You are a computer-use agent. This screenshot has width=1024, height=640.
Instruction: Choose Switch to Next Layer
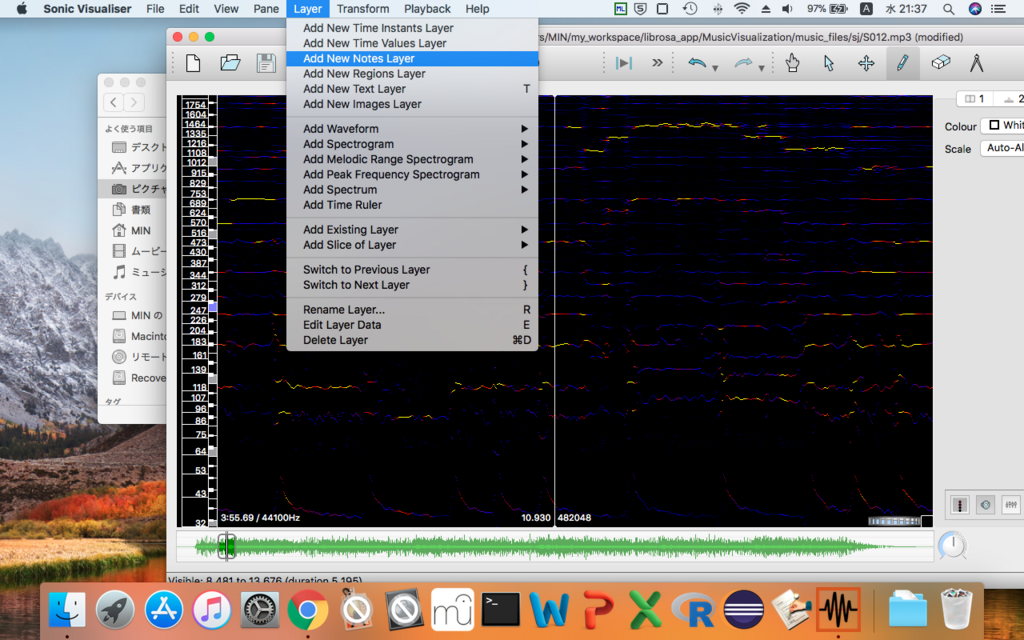pos(412,285)
